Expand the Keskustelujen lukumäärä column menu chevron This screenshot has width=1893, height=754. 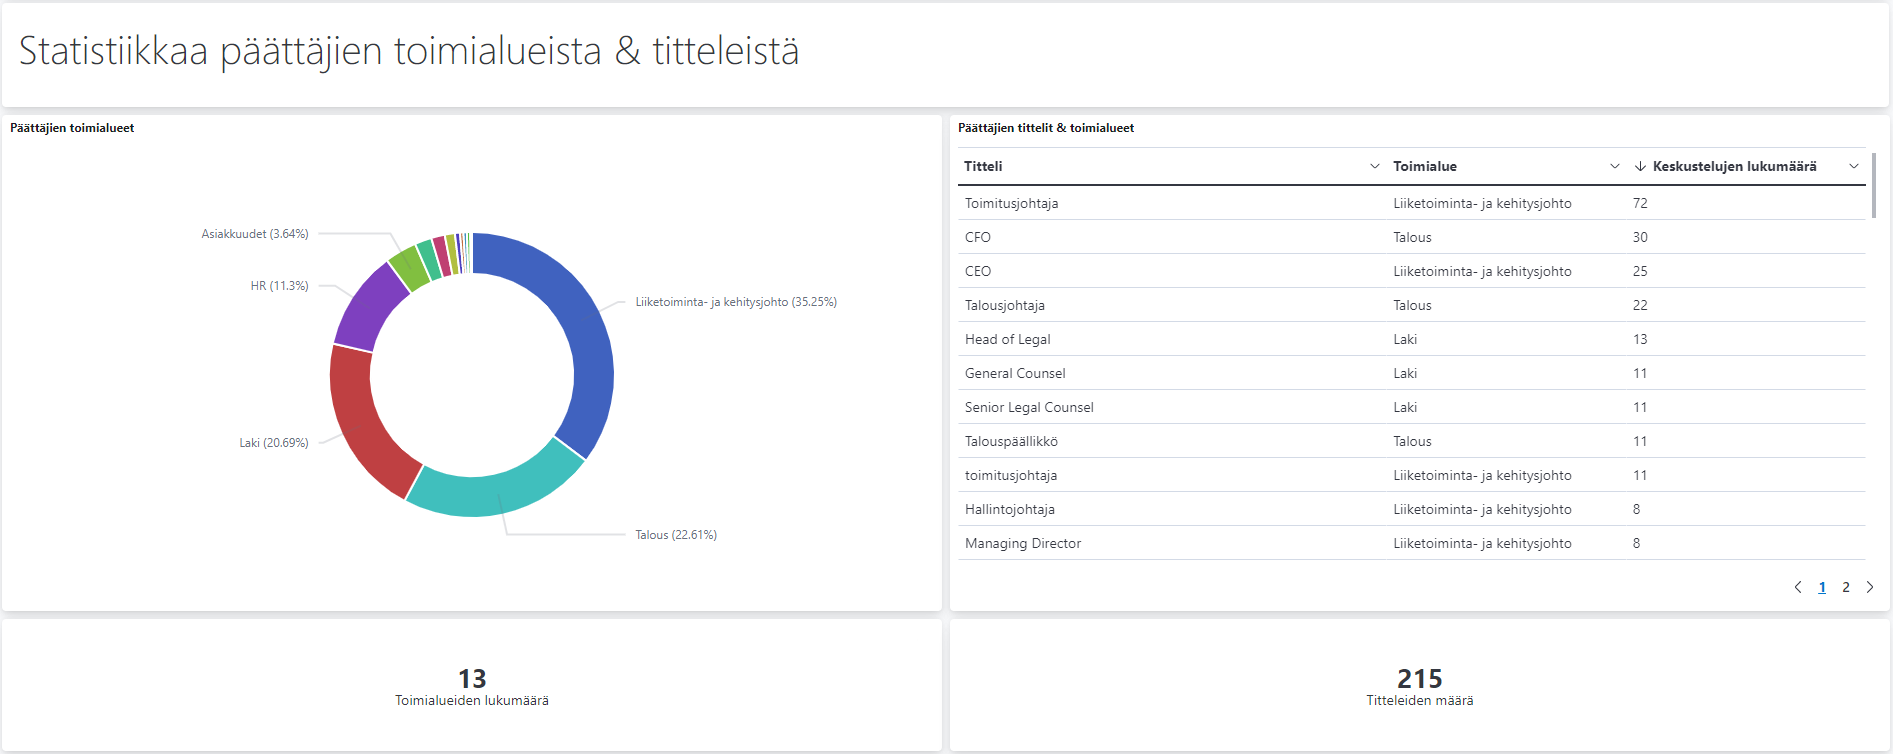[x=1854, y=166]
